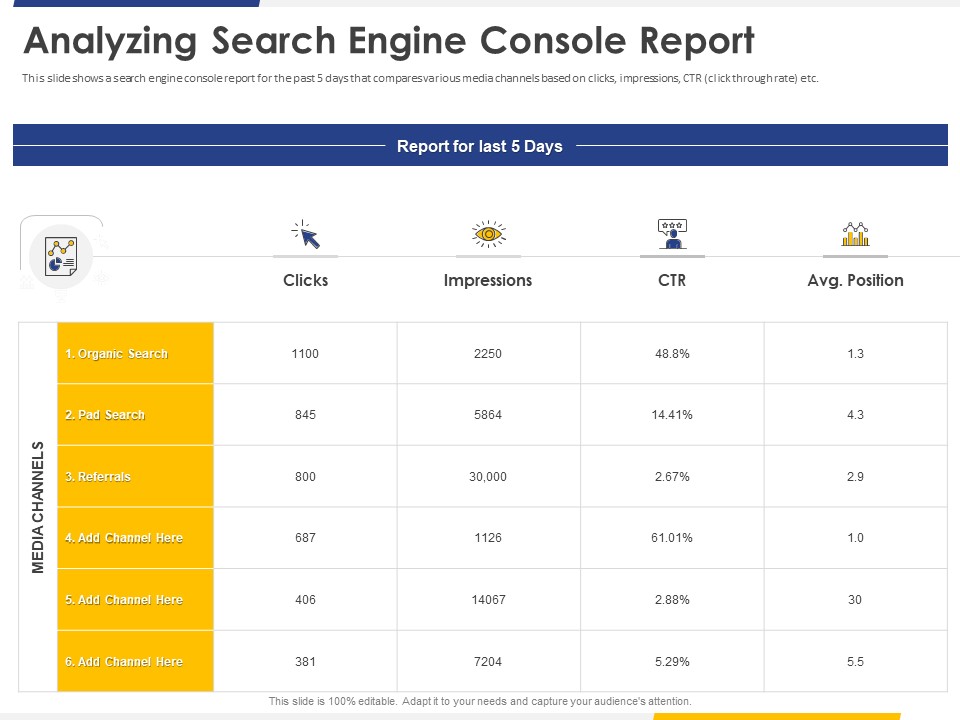Click the impressions value 5864

click(488, 415)
